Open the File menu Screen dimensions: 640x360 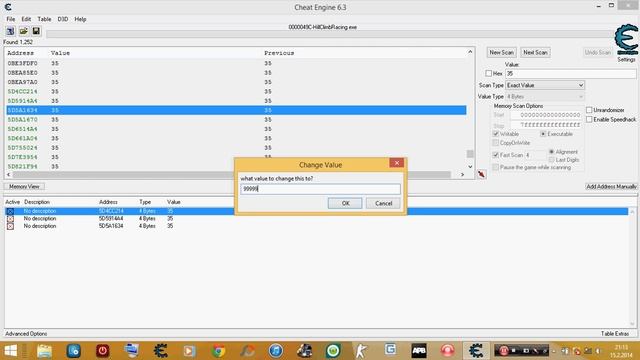coord(11,19)
